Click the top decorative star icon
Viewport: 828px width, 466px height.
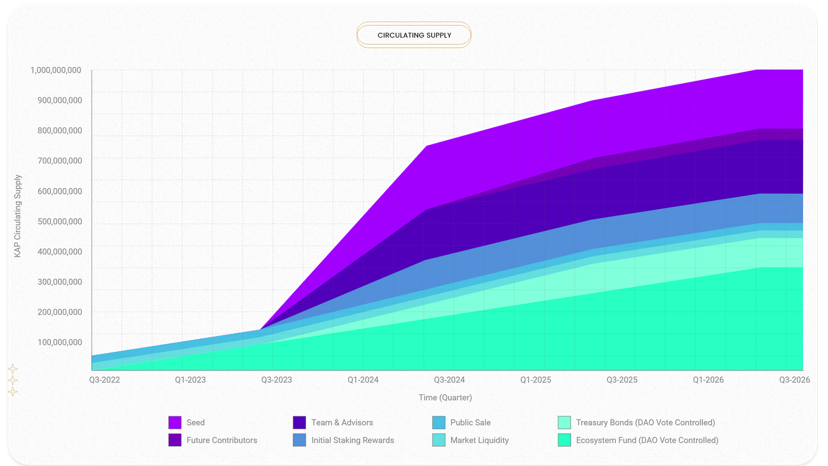13,369
